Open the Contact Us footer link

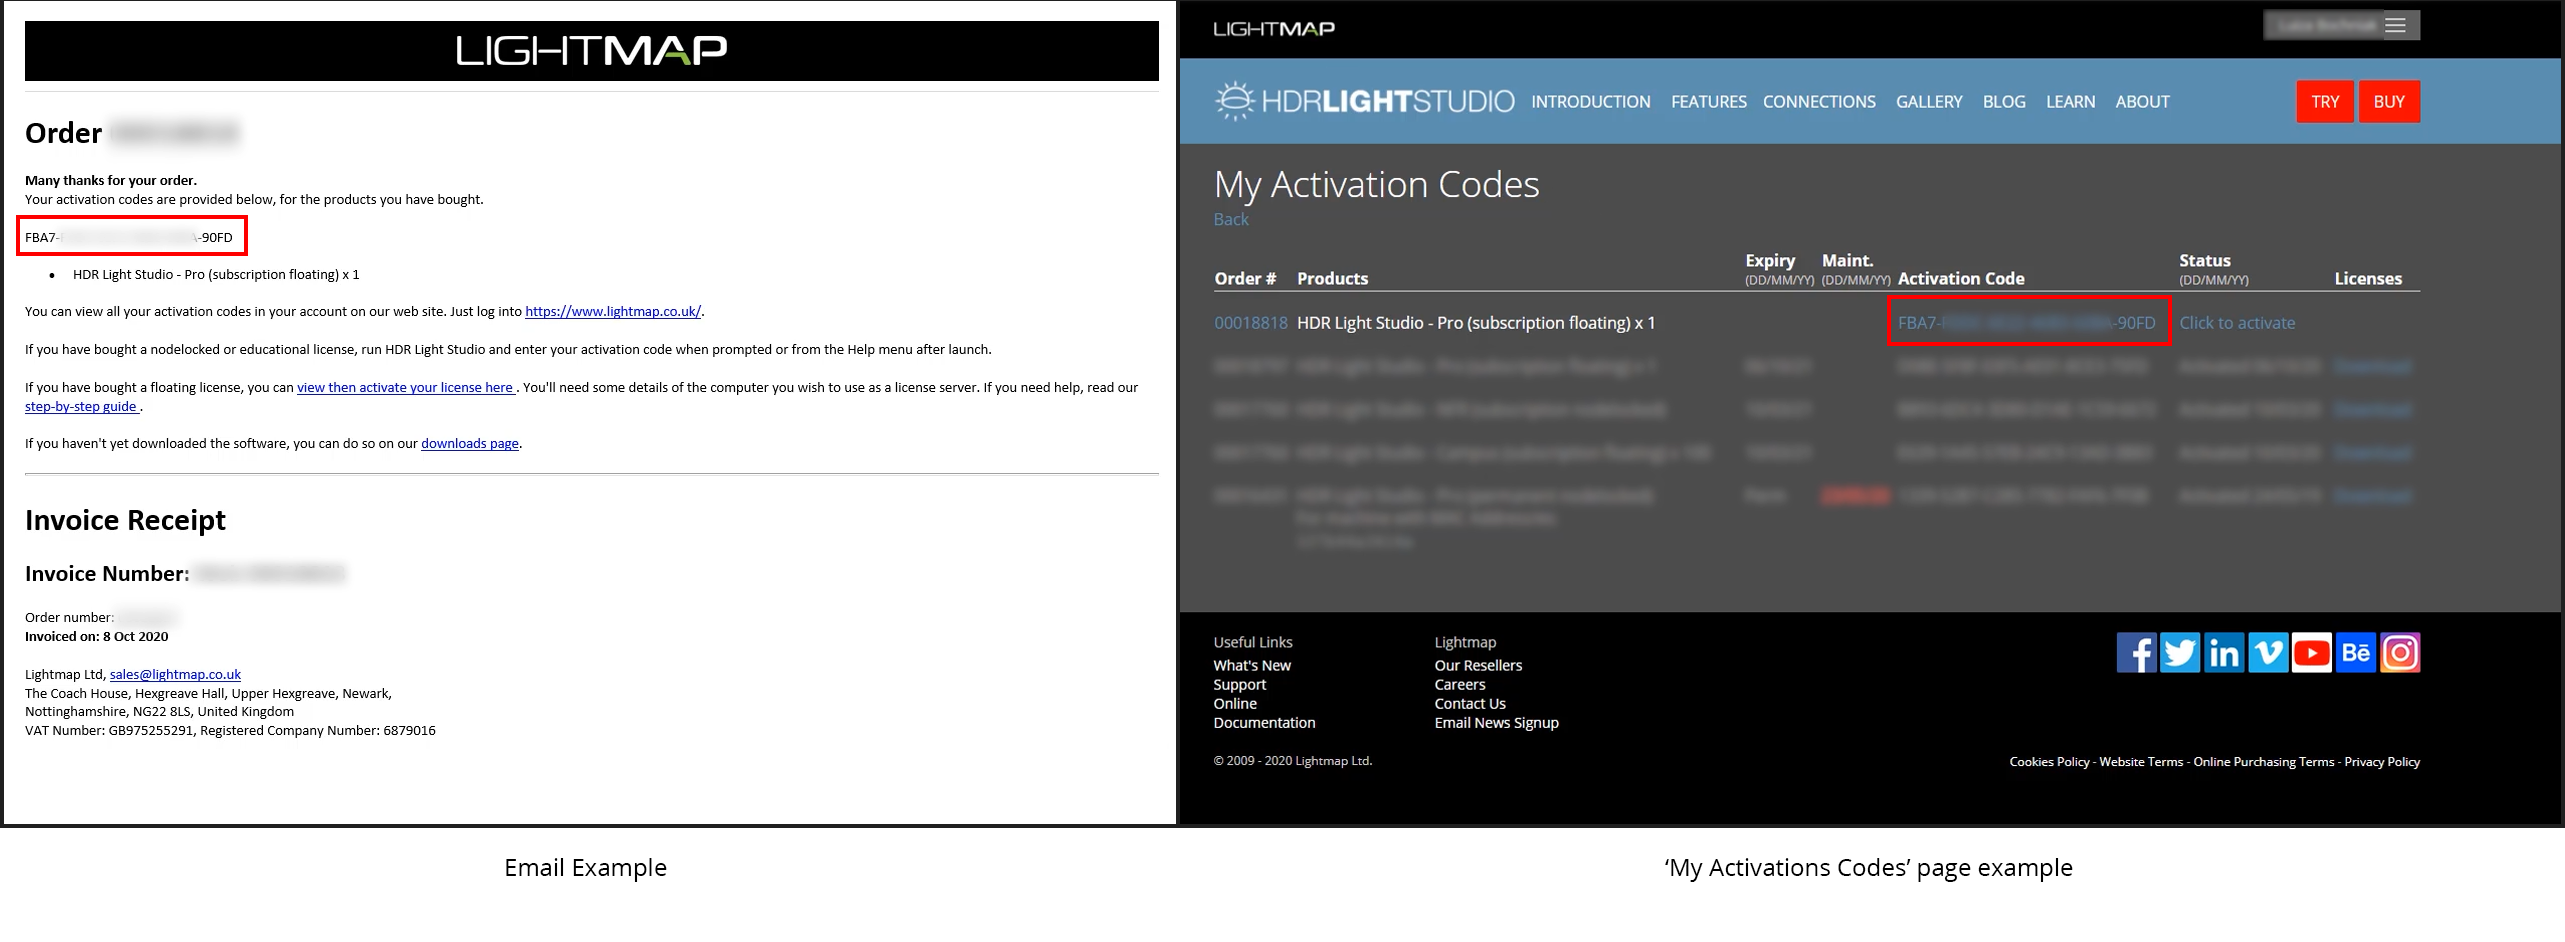(1470, 703)
